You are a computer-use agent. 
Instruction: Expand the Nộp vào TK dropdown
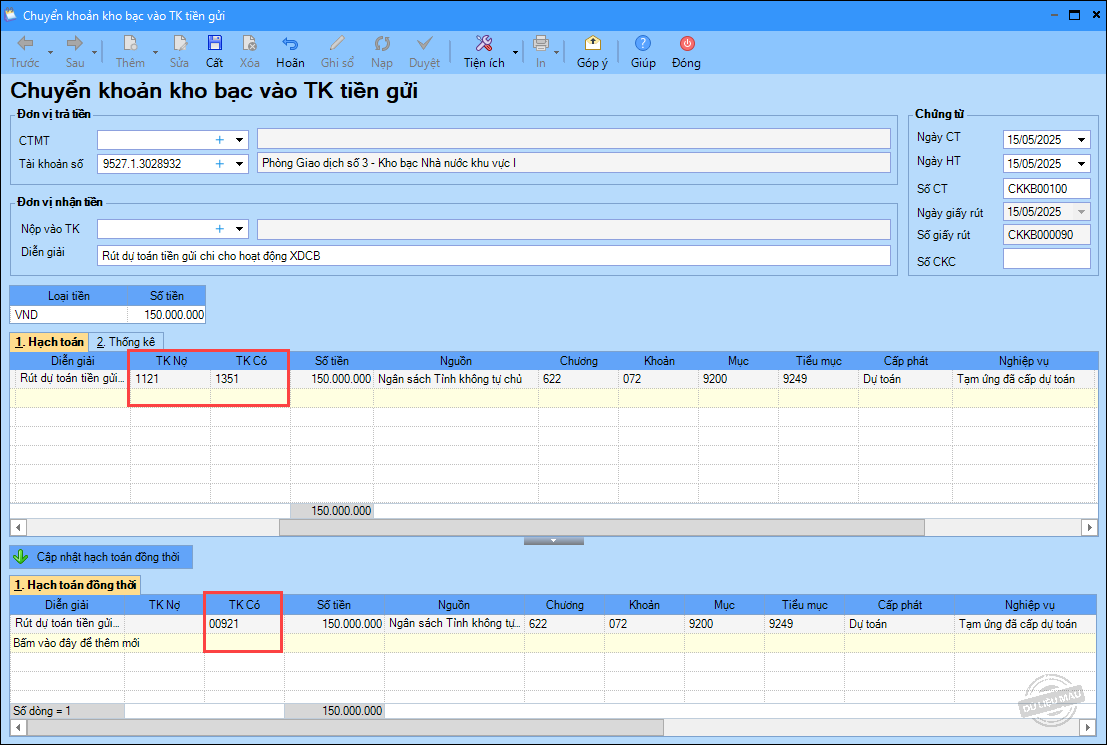pos(240,229)
